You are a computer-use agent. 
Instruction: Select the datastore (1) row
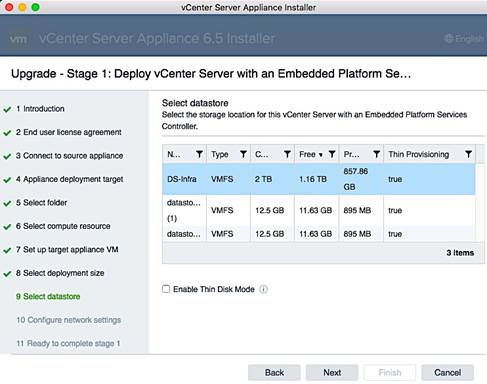(x=319, y=210)
